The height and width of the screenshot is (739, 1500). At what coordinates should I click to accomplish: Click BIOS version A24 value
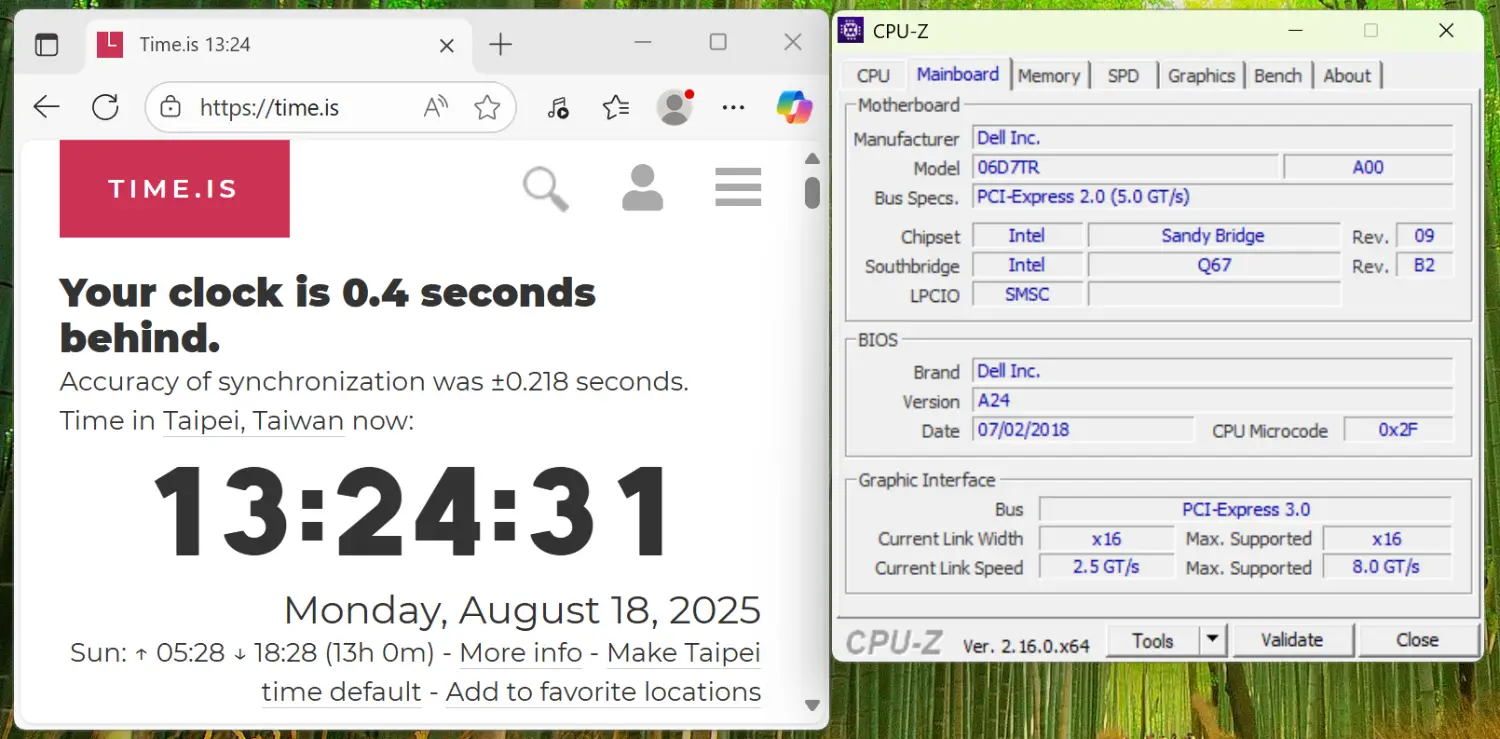coord(1213,401)
